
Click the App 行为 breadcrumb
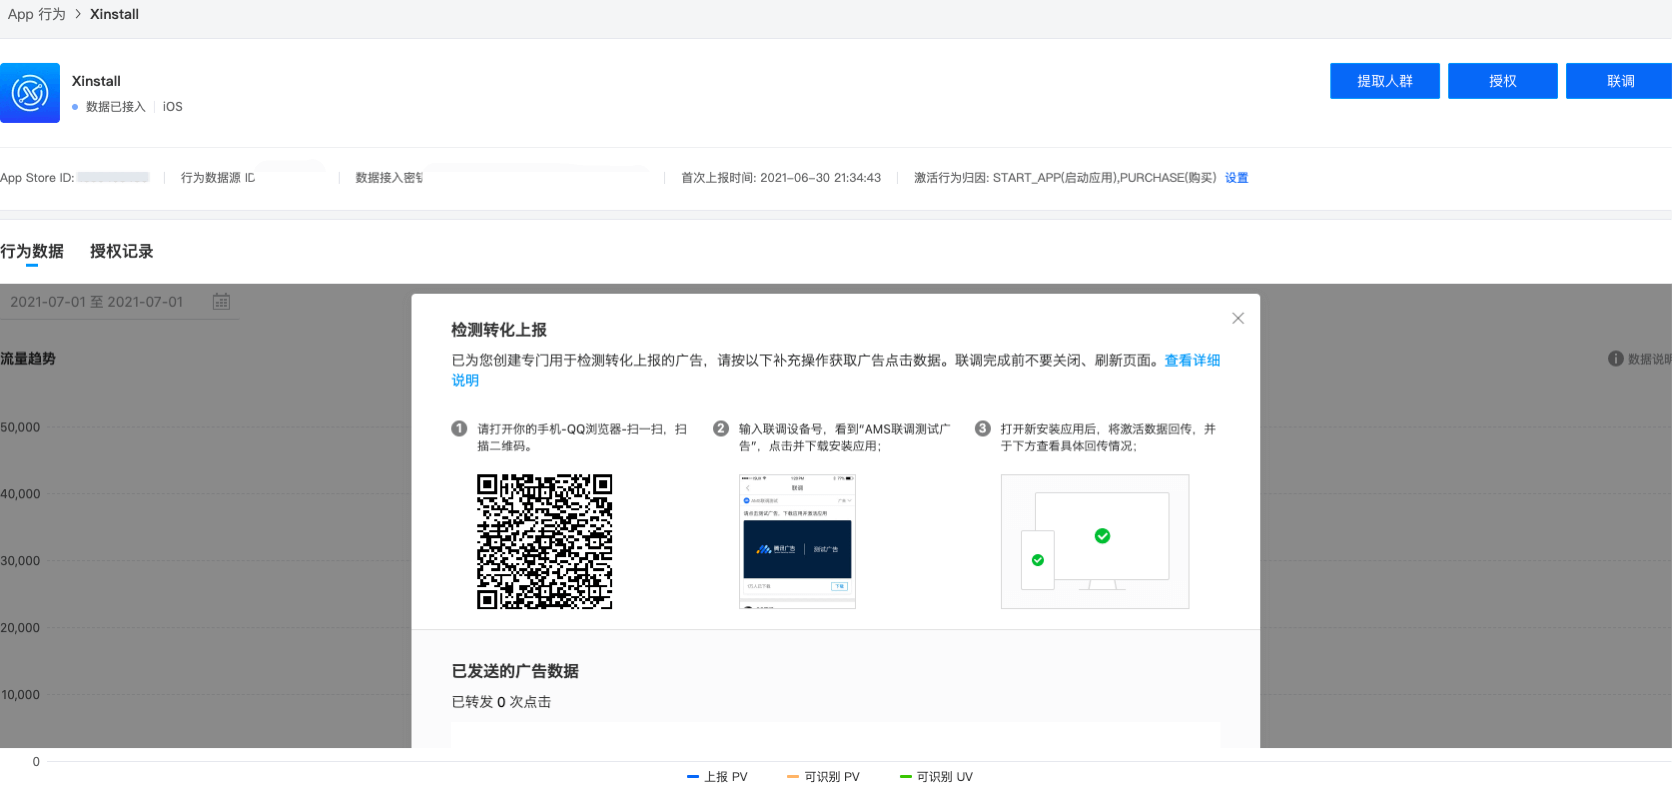pos(37,14)
